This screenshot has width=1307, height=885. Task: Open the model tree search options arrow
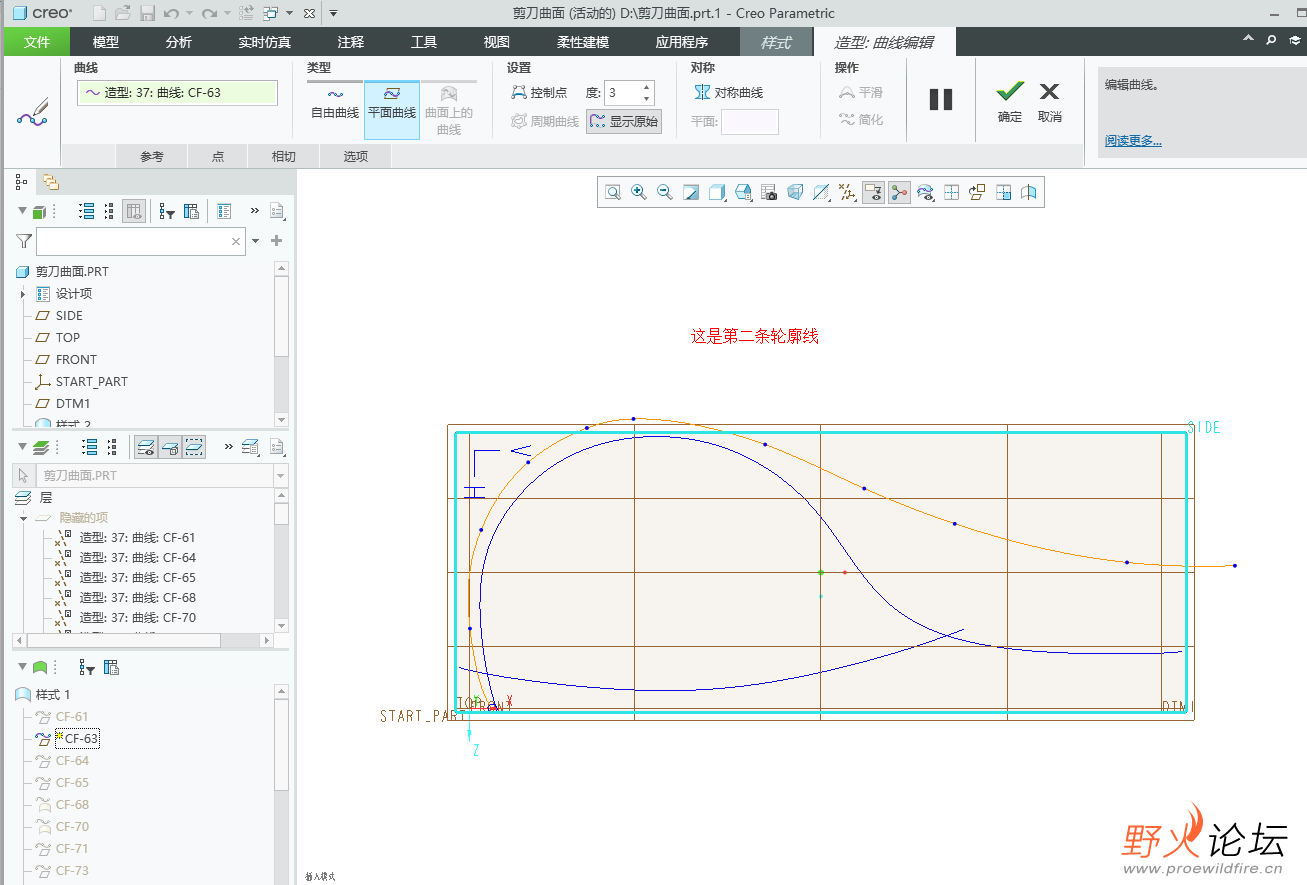(256, 241)
